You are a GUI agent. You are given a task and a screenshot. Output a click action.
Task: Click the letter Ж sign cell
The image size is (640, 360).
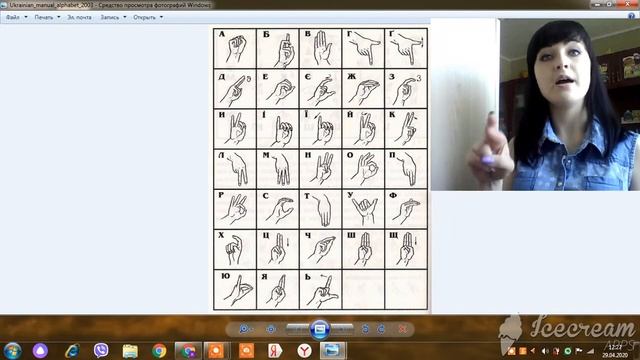point(363,89)
